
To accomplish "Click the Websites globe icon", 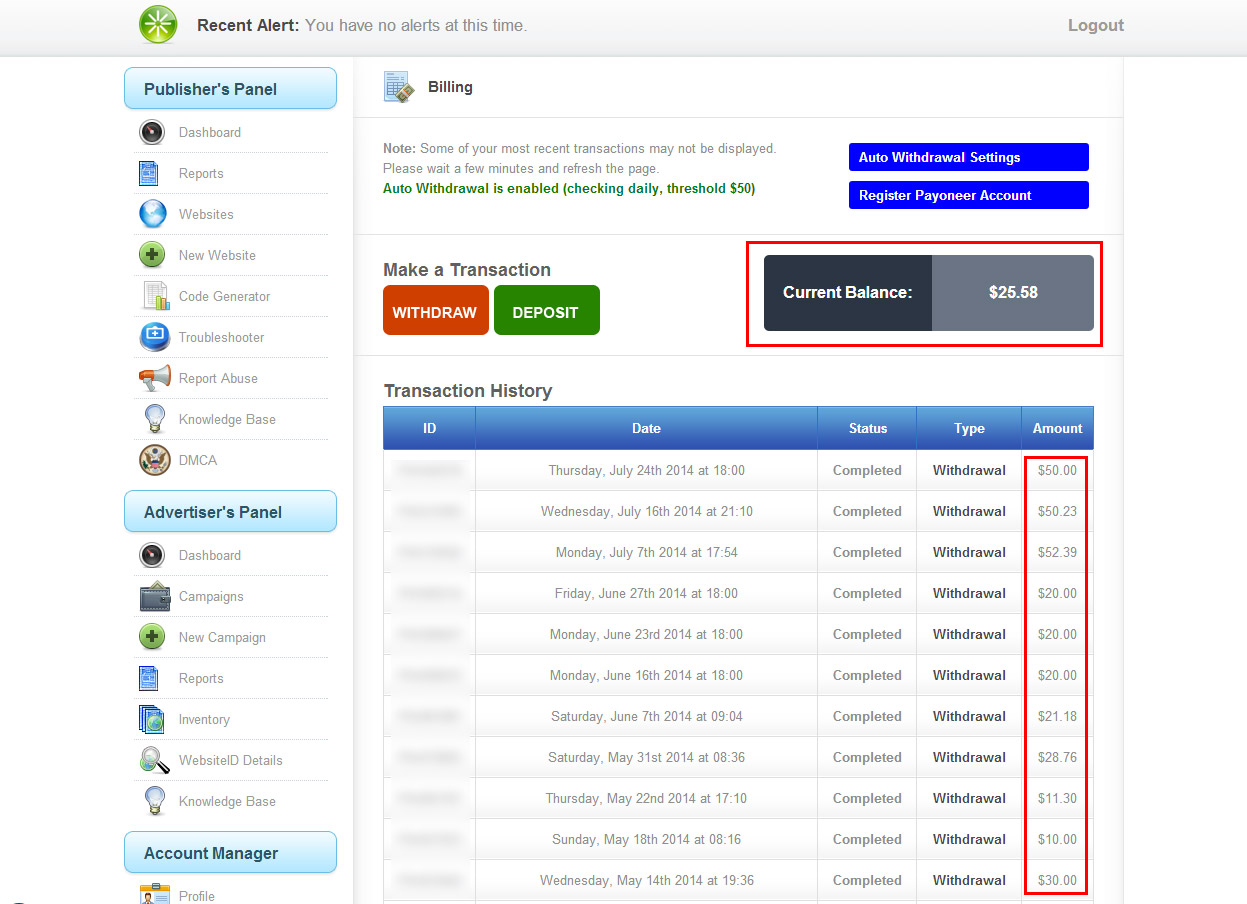I will coord(152,214).
